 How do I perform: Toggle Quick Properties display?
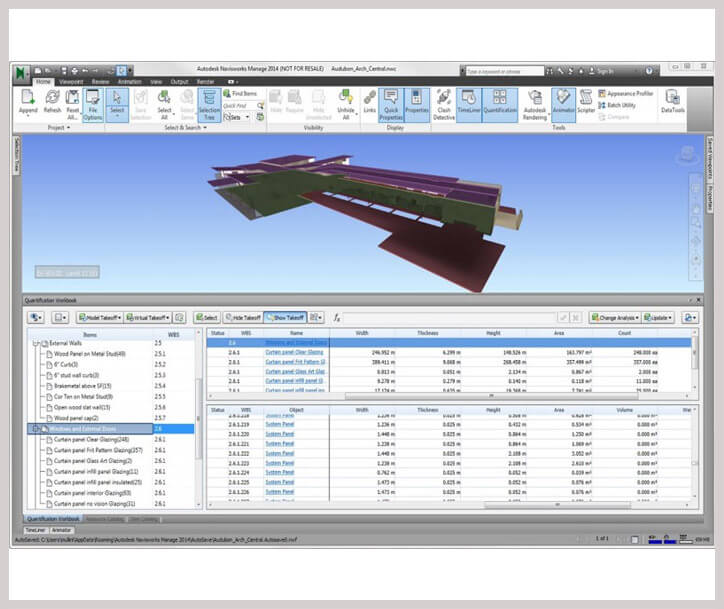click(391, 105)
